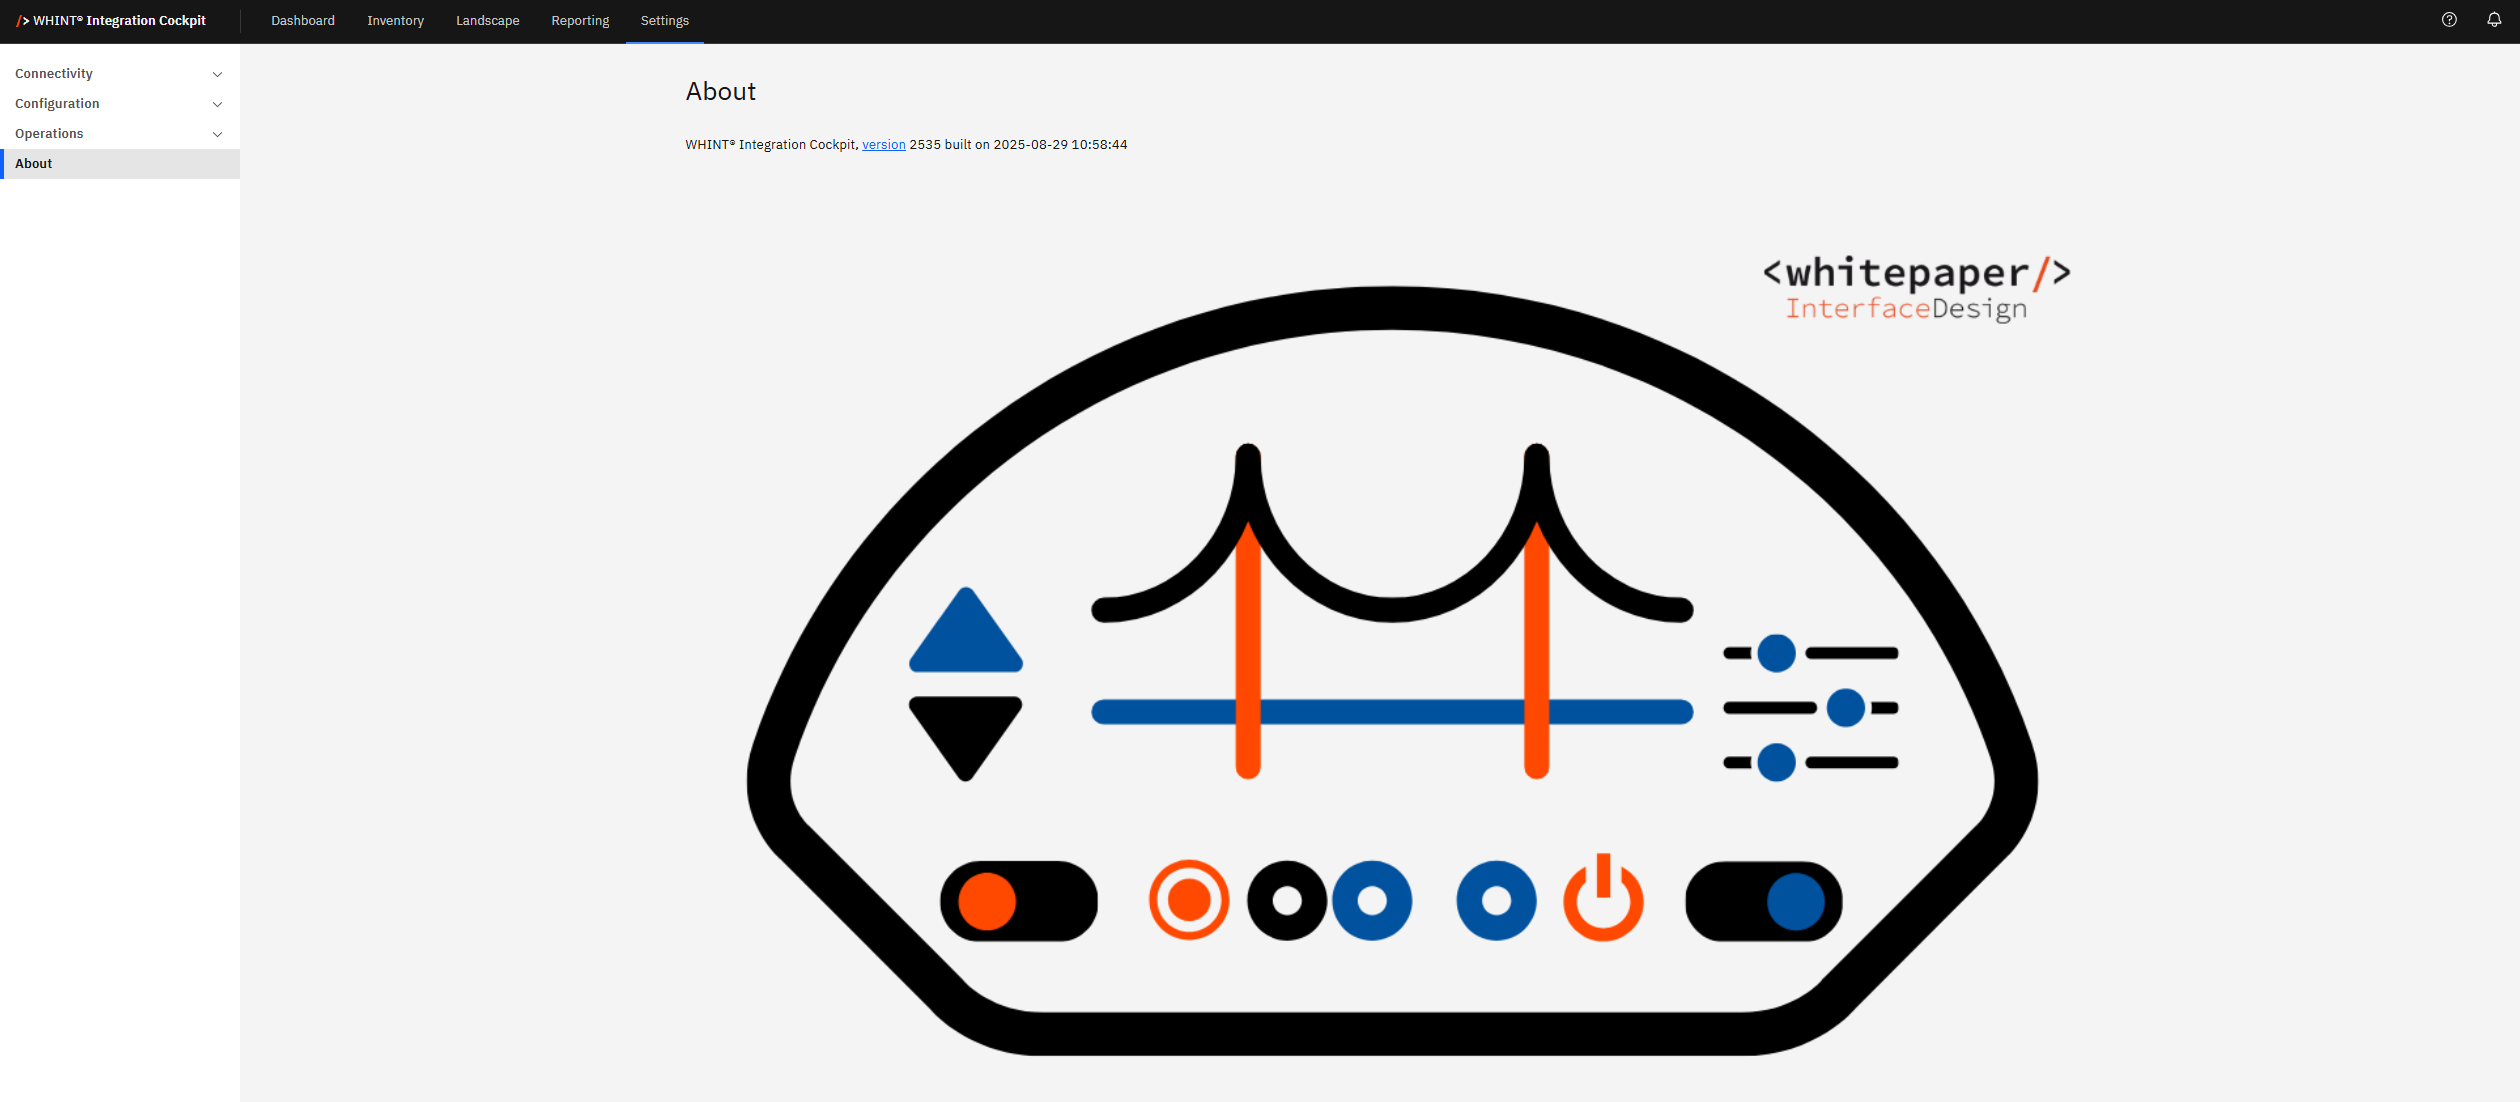Click the help question mark icon
Screen dimensions: 2520x1102
[x=2449, y=20]
